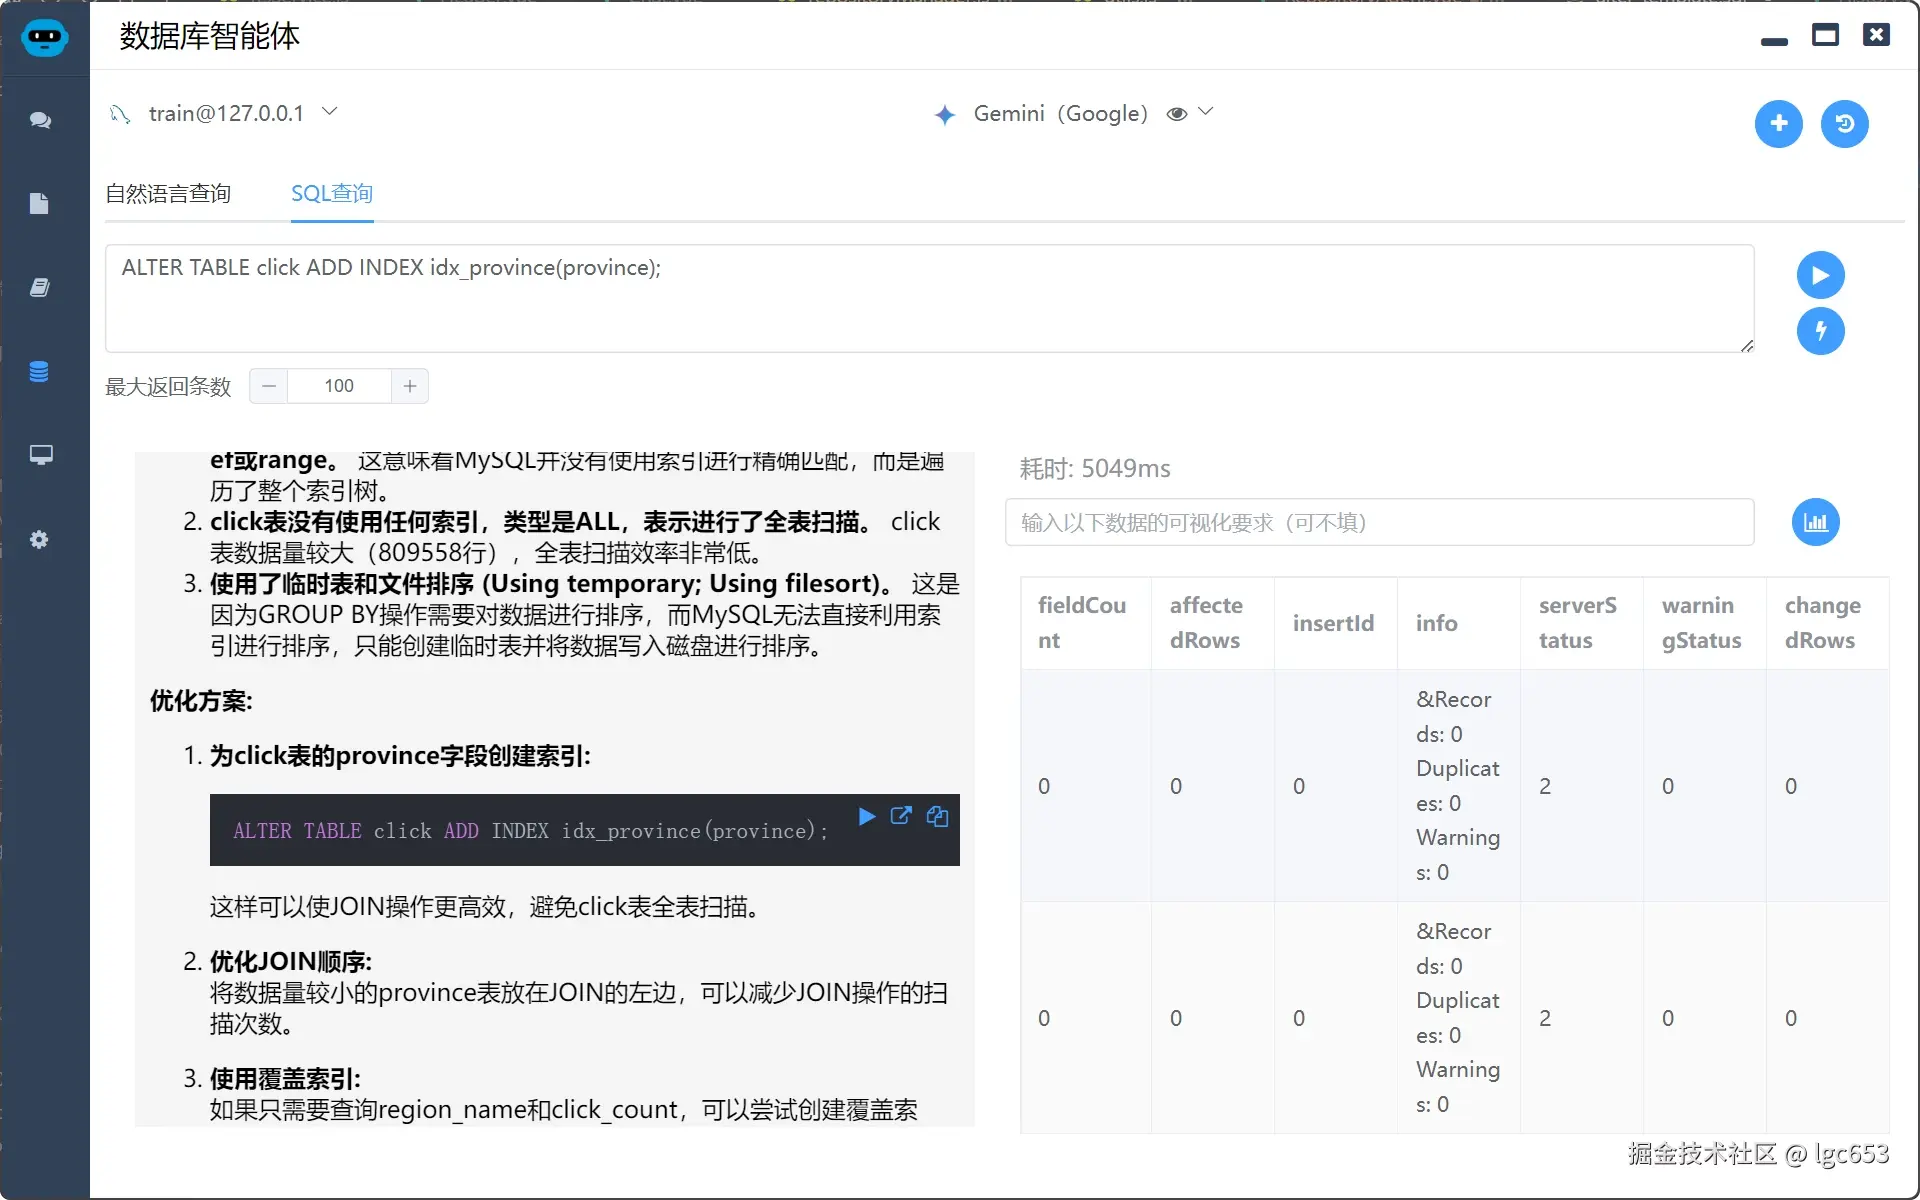The width and height of the screenshot is (1920, 1200).
Task: Open the query log book icon
Action: 40,288
